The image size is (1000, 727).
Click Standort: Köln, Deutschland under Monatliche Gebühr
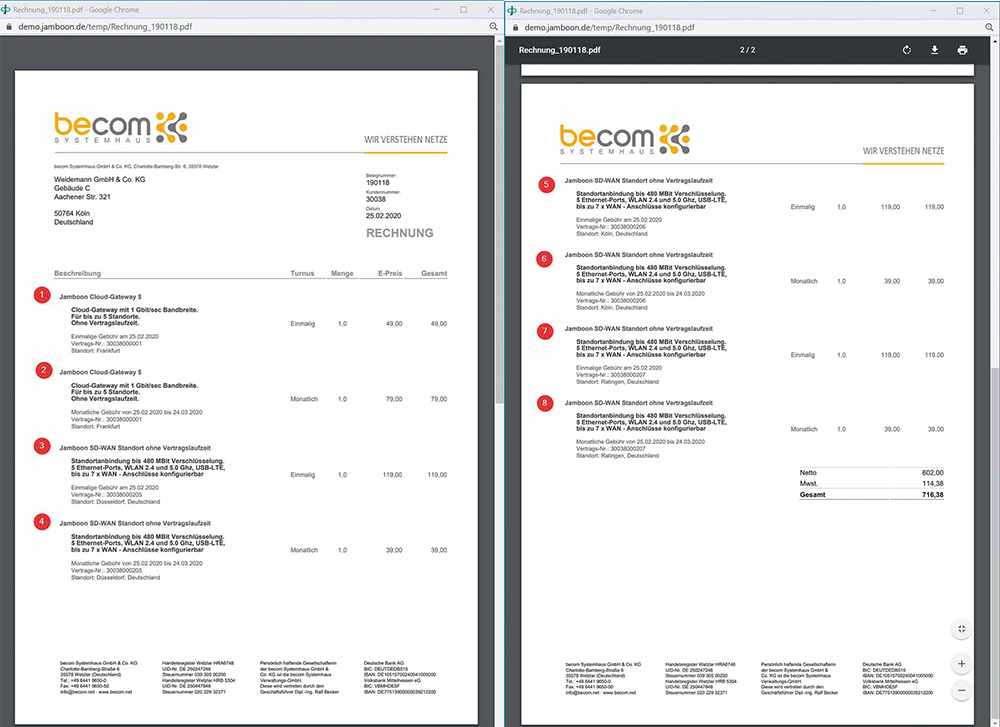(612, 307)
